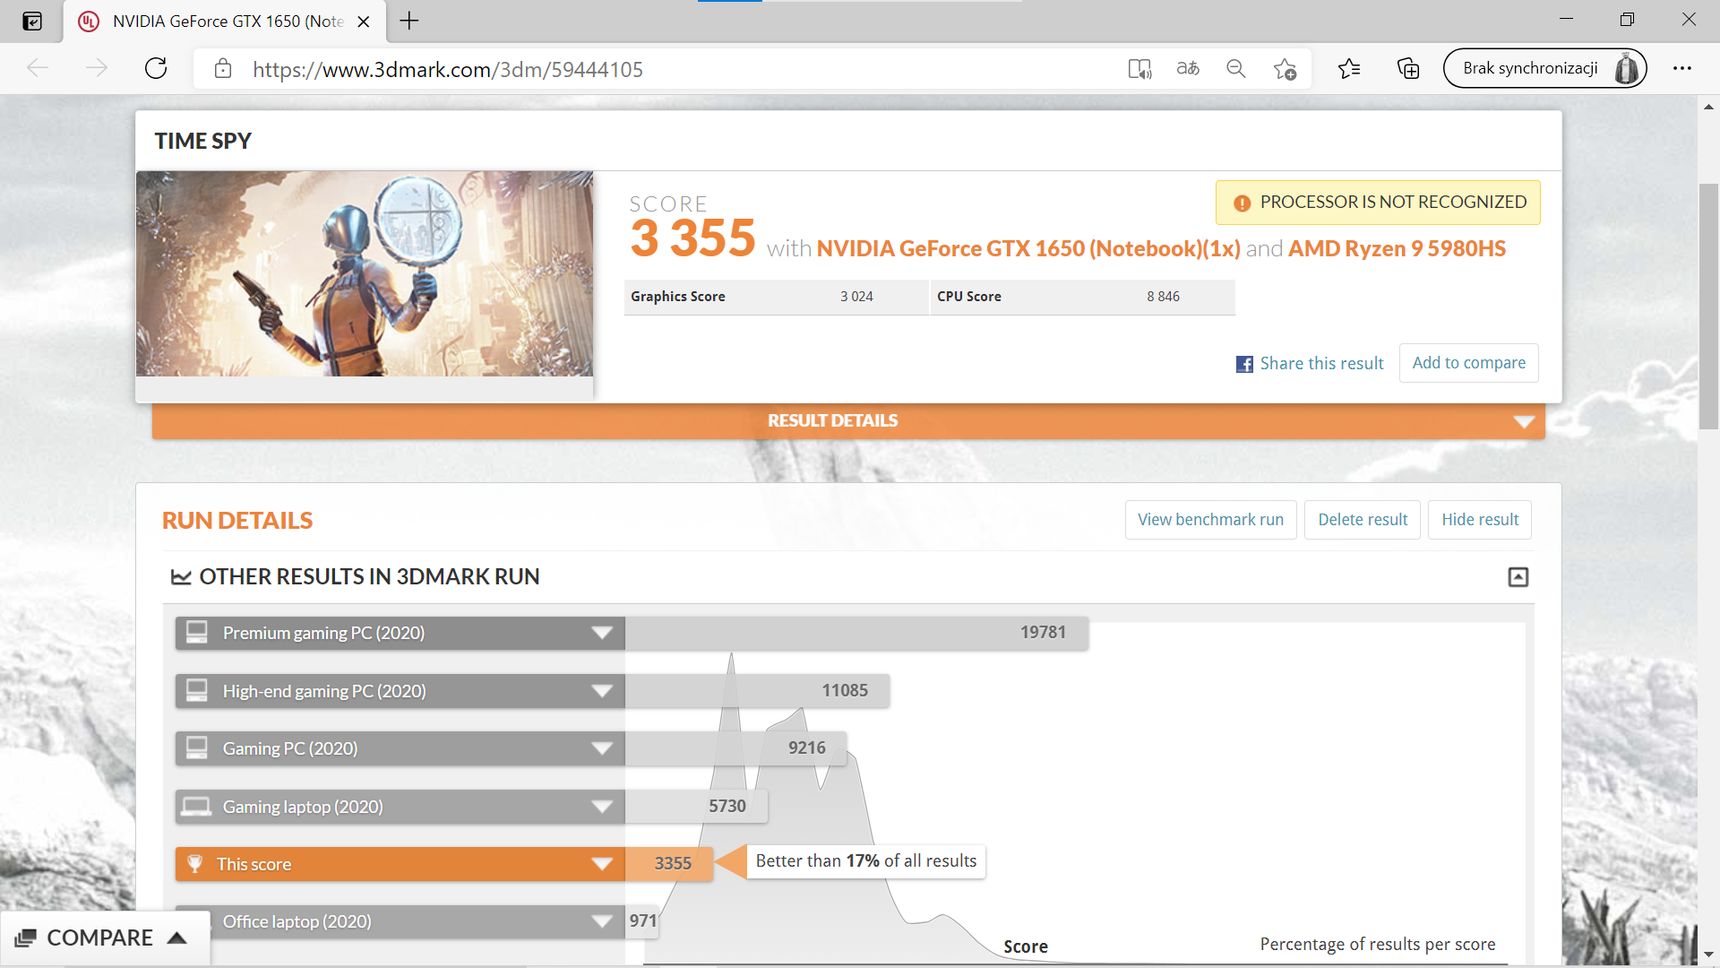Open the Favorites list icon

coord(1349,68)
